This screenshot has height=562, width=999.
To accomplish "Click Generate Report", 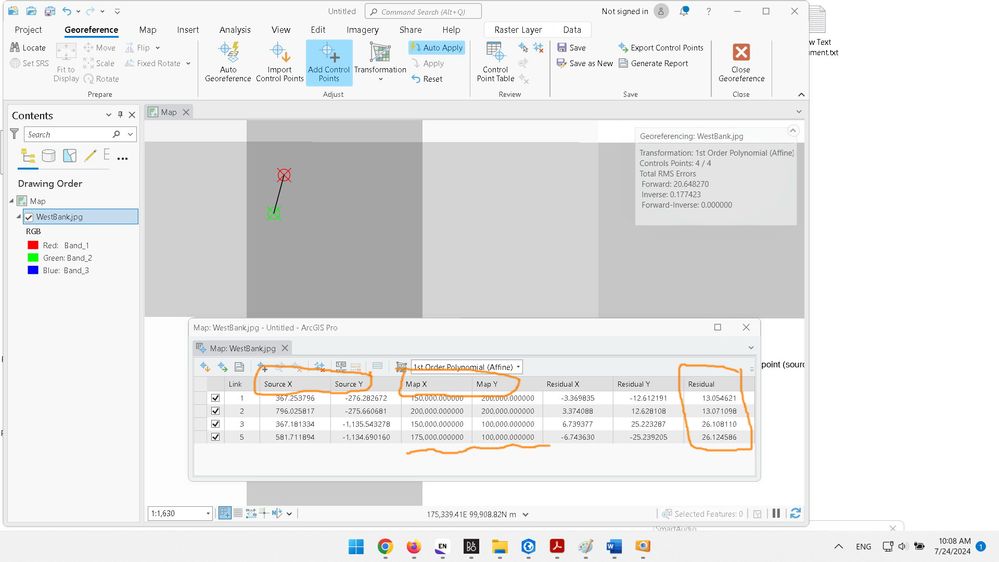I will point(653,63).
